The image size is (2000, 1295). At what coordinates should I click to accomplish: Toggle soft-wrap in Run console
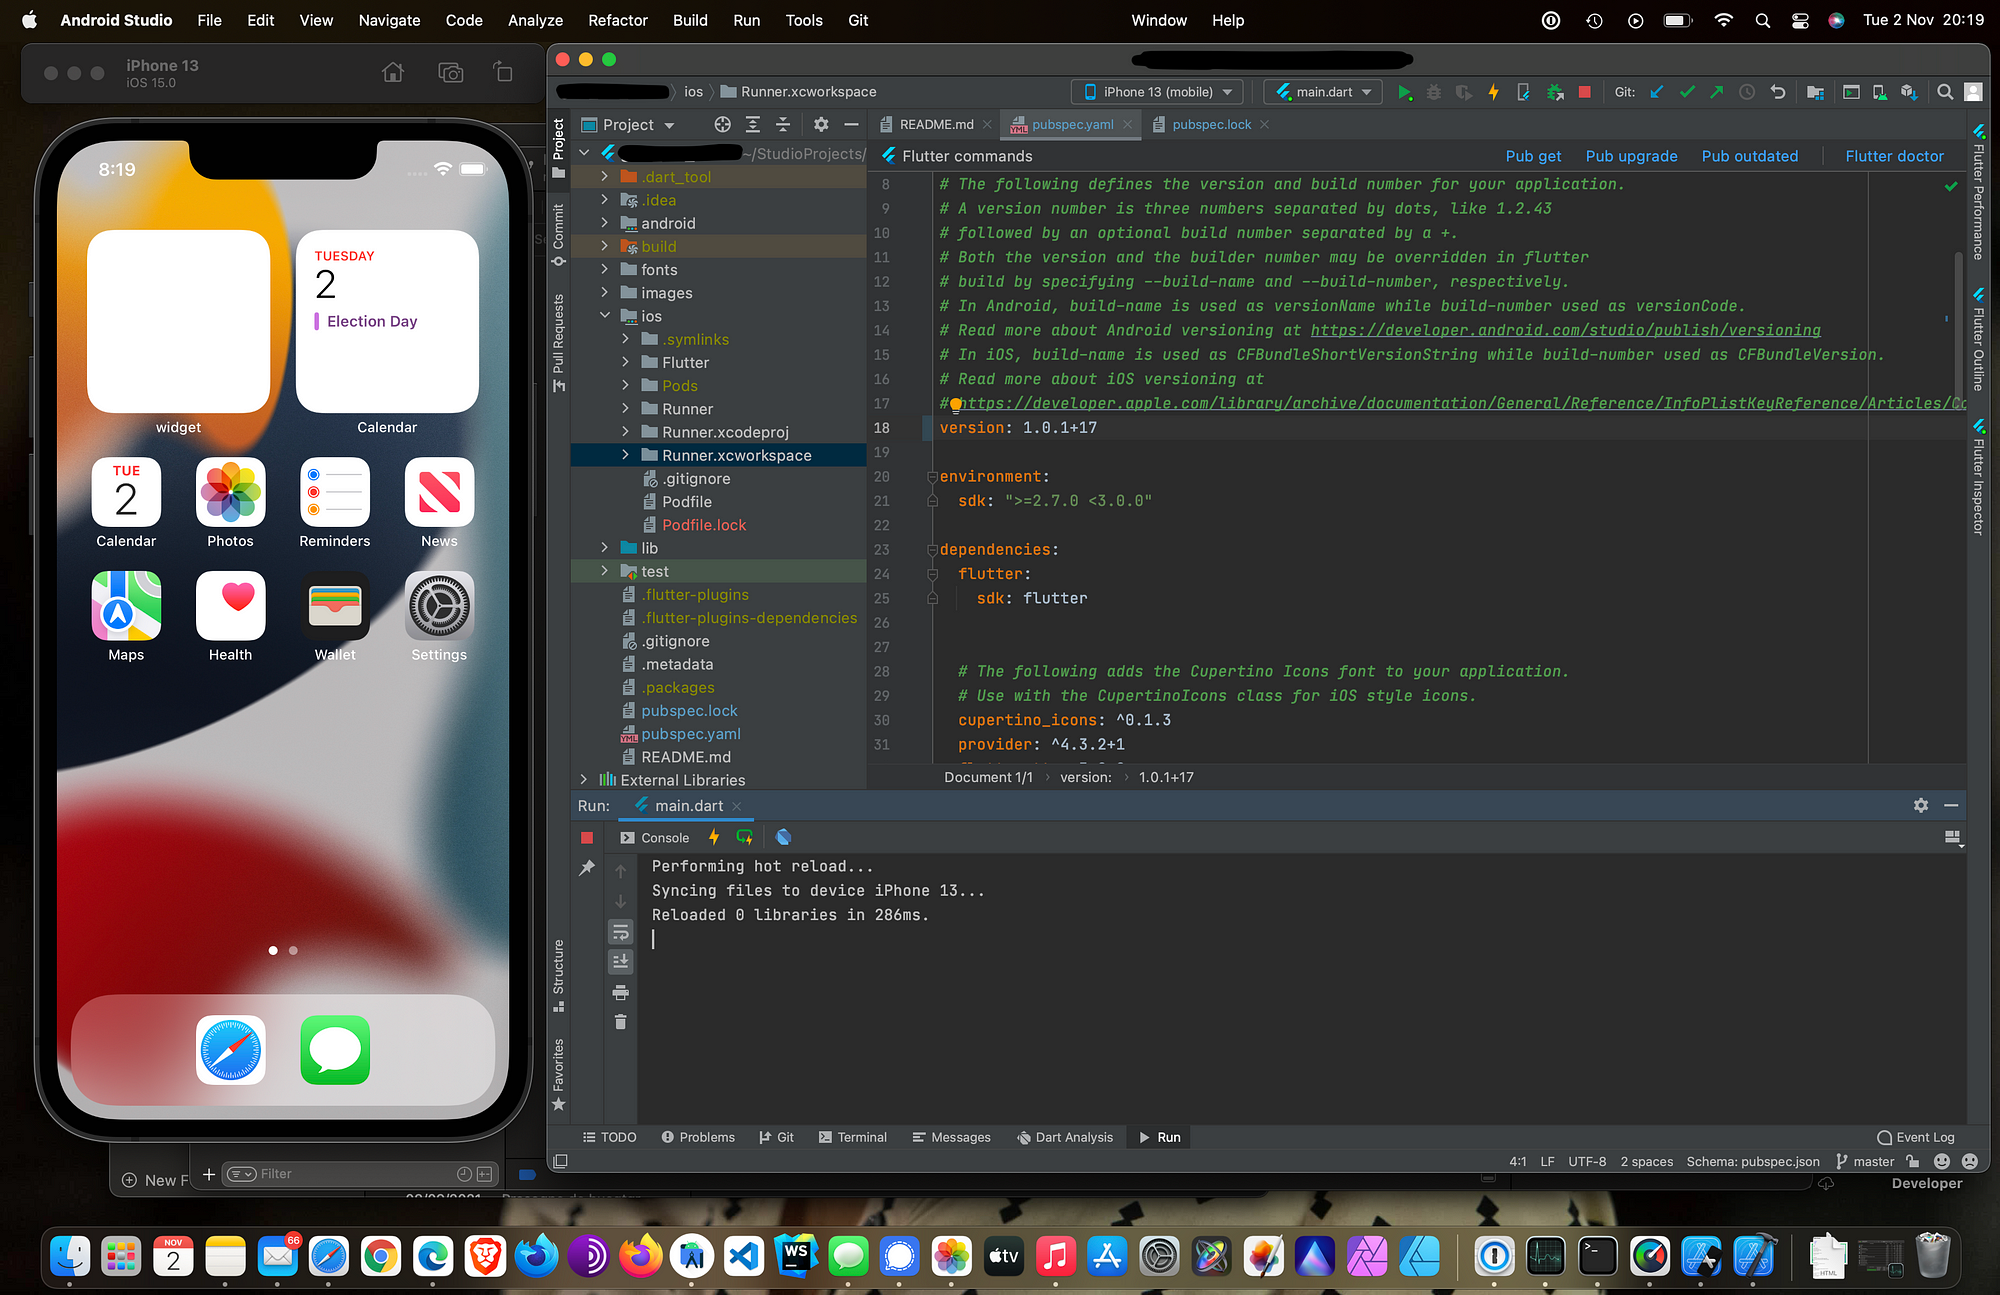pyautogui.click(x=620, y=932)
